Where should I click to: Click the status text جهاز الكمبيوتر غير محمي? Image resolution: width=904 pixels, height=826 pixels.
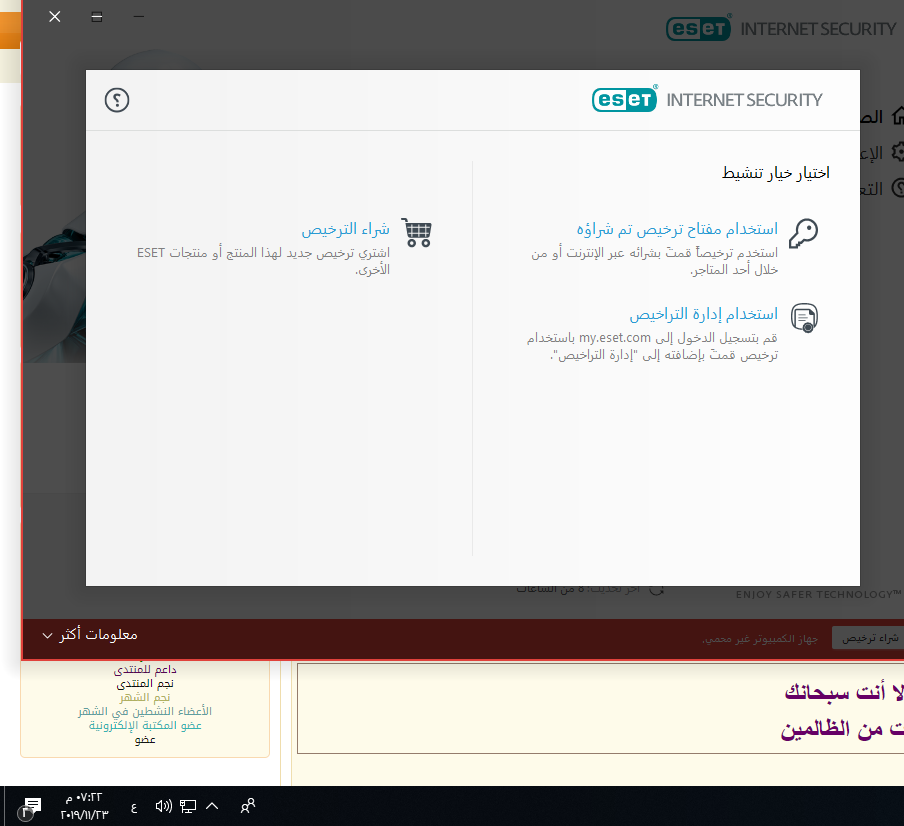[760, 639]
